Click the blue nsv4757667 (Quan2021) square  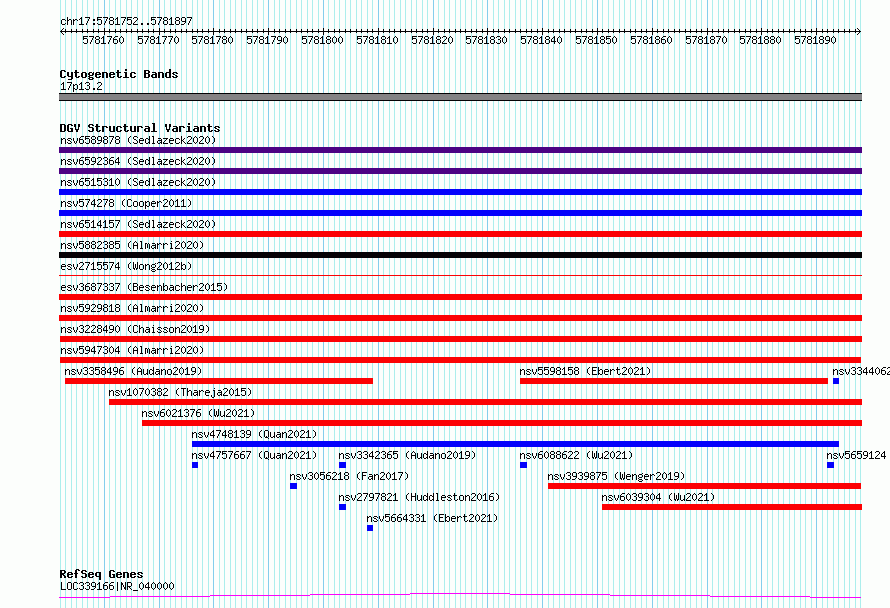coord(195,465)
